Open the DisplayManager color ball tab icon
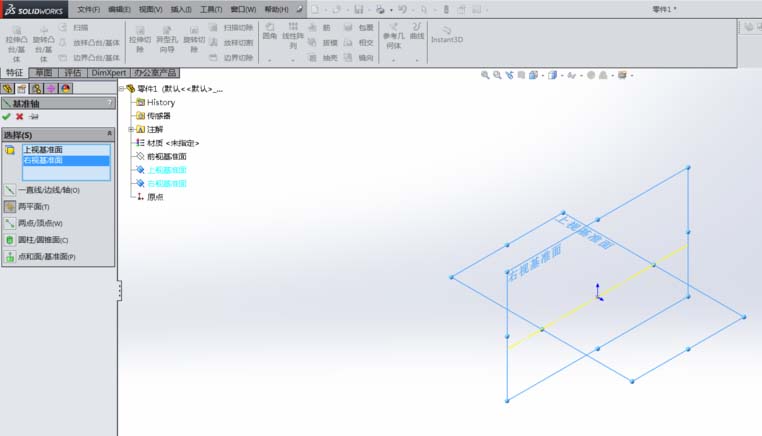This screenshot has width=762, height=436. click(x=66, y=88)
